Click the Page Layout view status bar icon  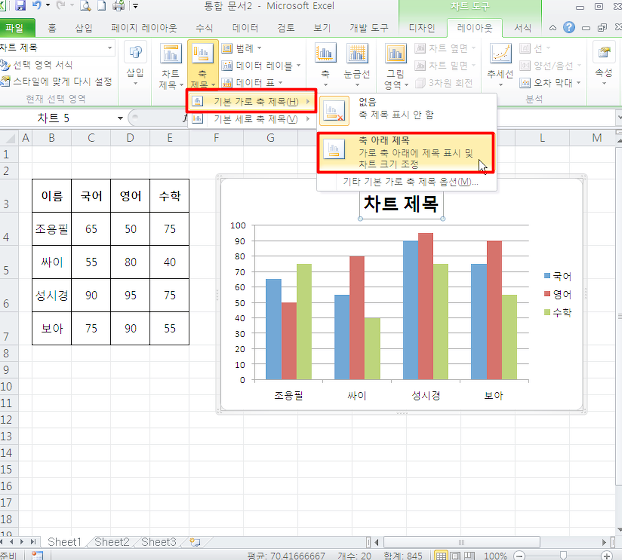click(x=455, y=555)
